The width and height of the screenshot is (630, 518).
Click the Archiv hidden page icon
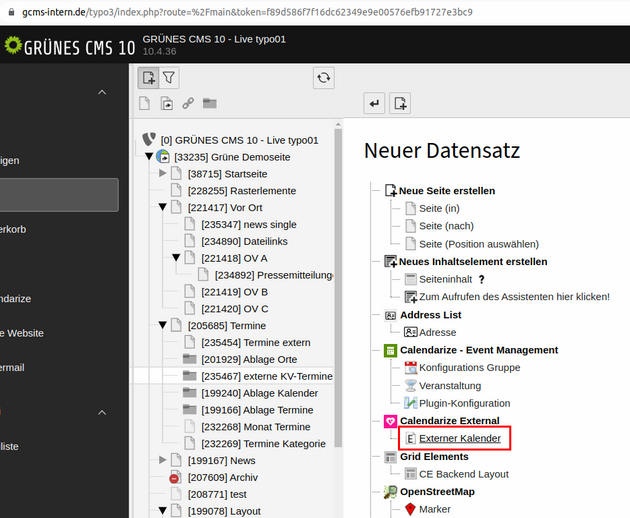175,477
